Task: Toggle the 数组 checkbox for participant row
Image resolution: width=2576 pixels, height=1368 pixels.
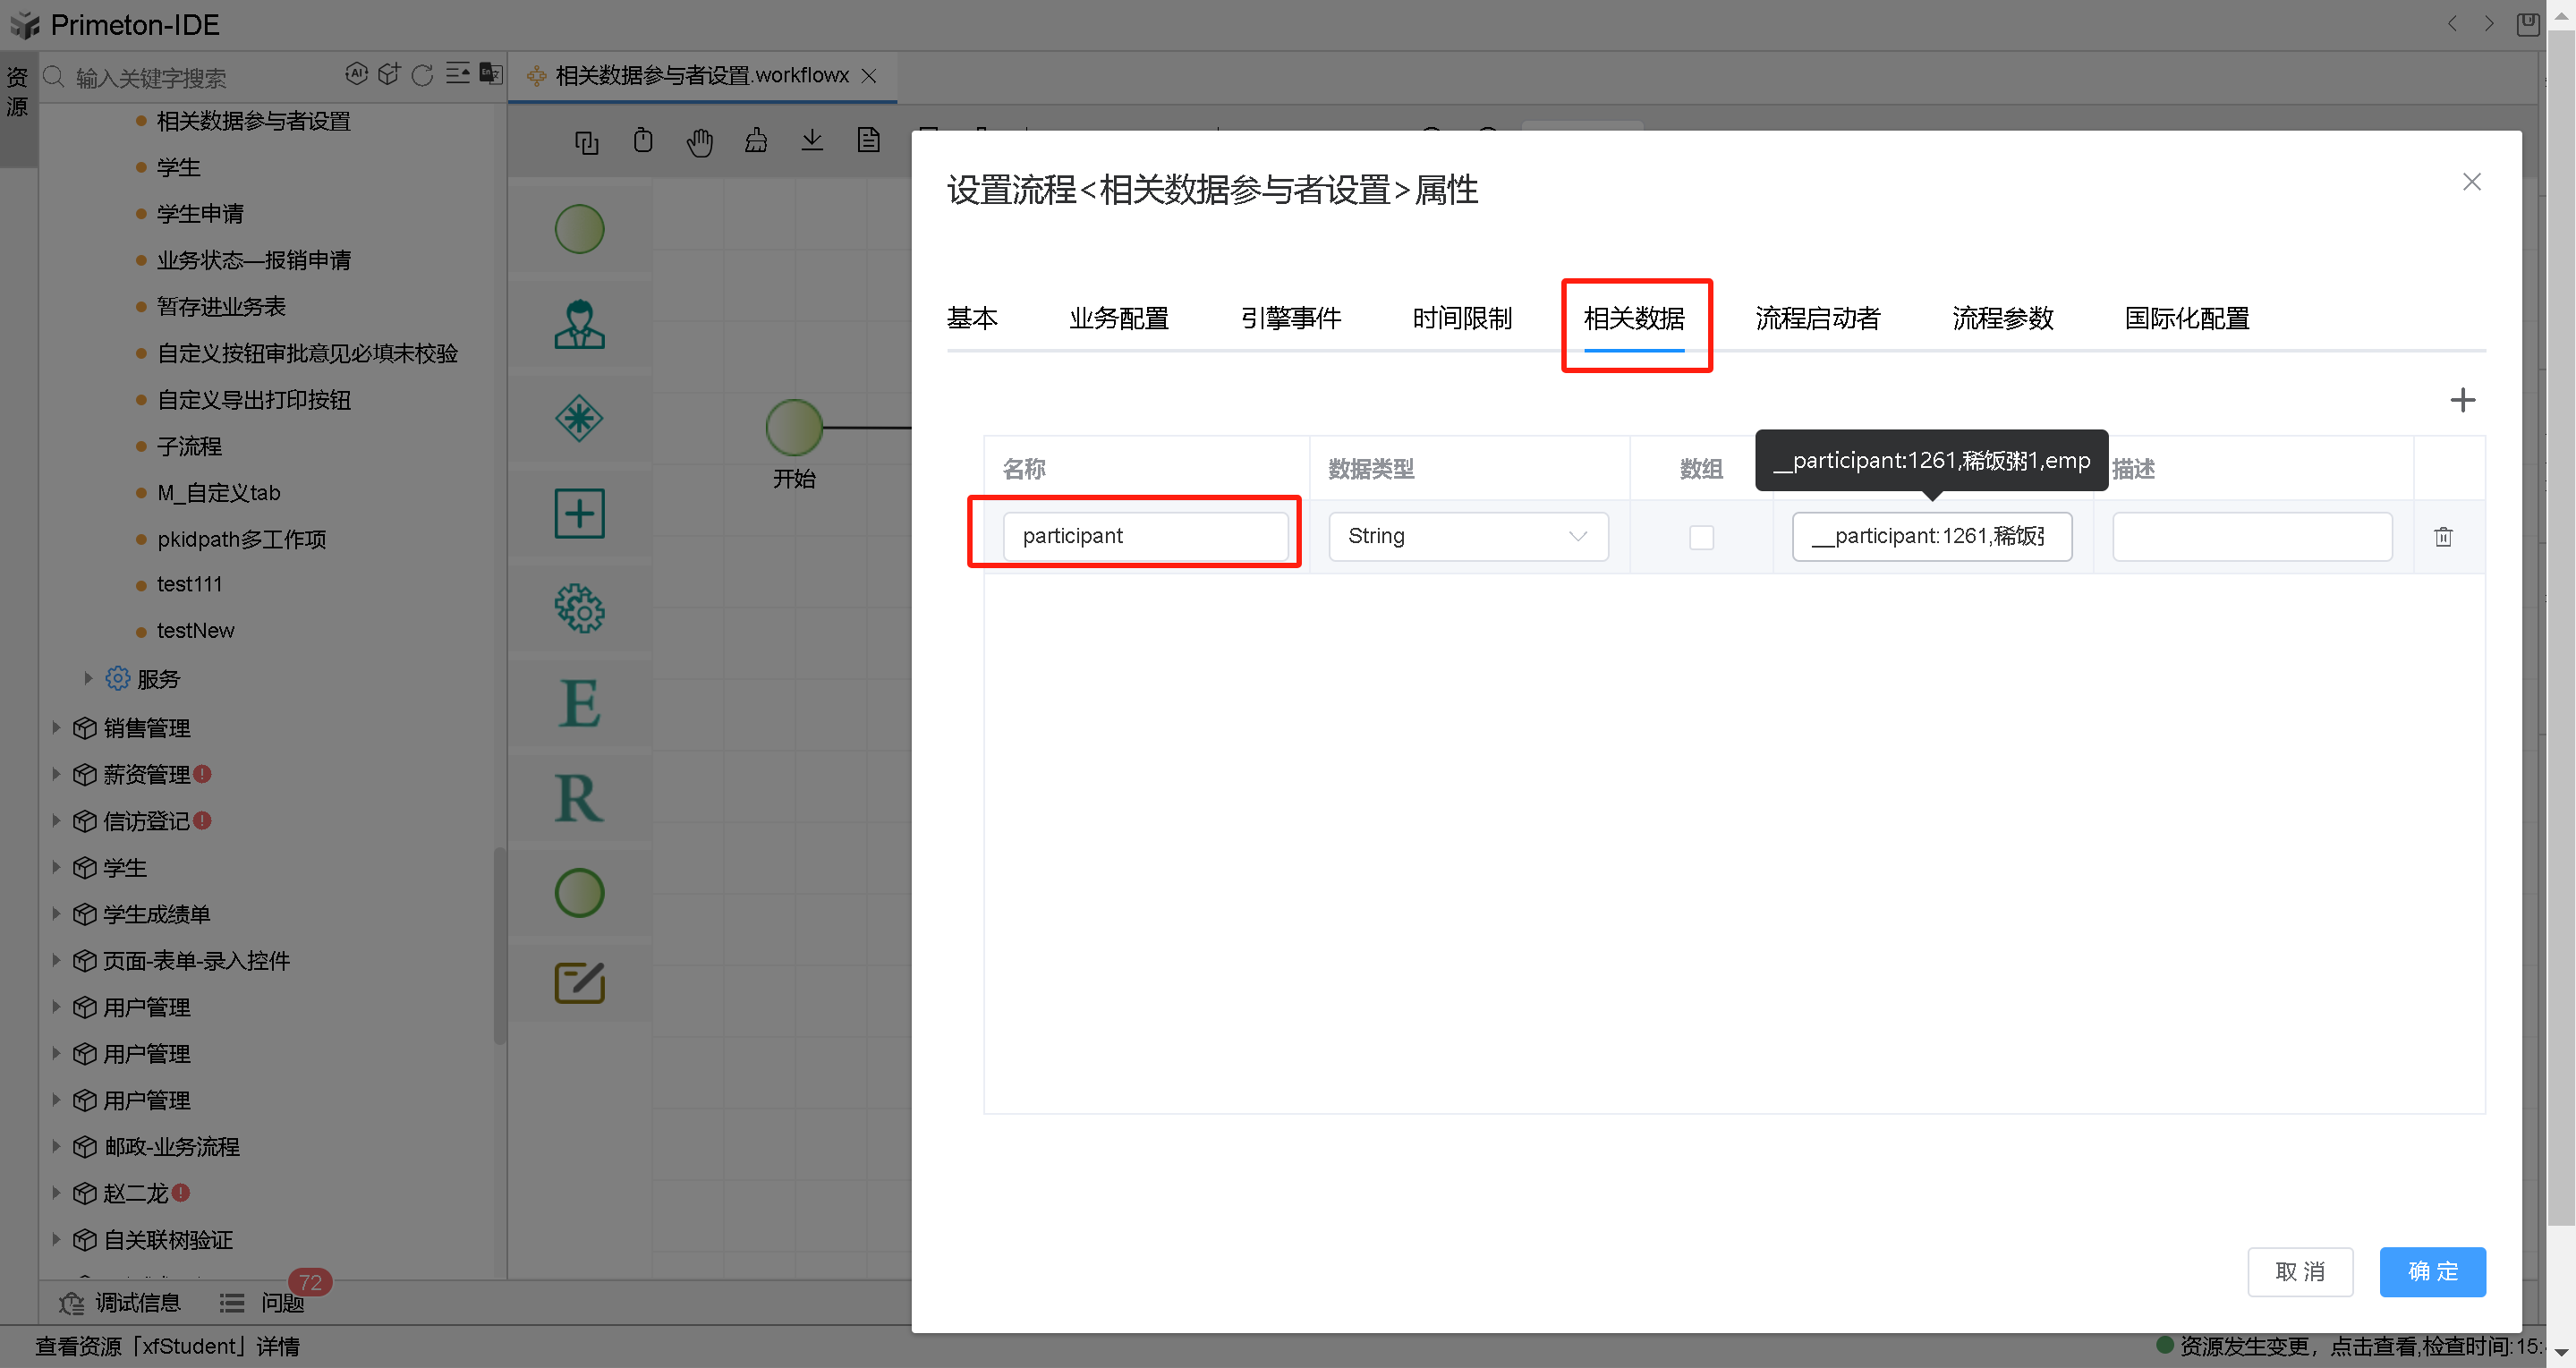Action: [1701, 536]
